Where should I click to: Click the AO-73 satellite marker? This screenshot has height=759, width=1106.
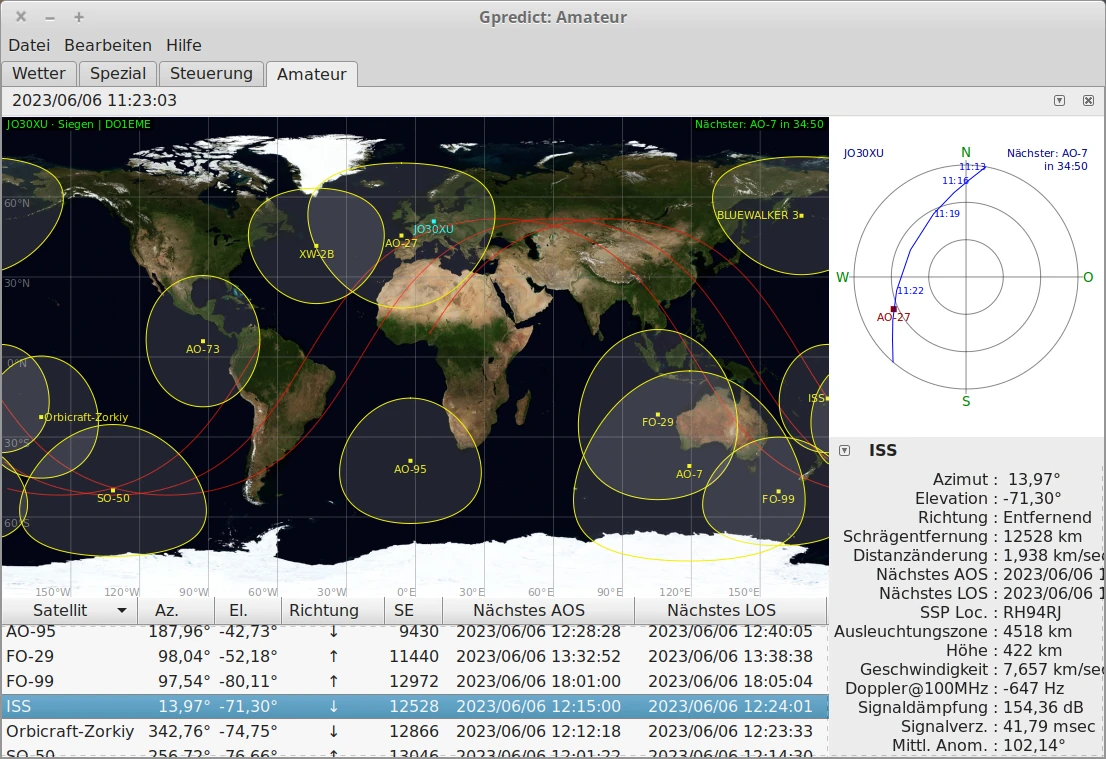203,341
